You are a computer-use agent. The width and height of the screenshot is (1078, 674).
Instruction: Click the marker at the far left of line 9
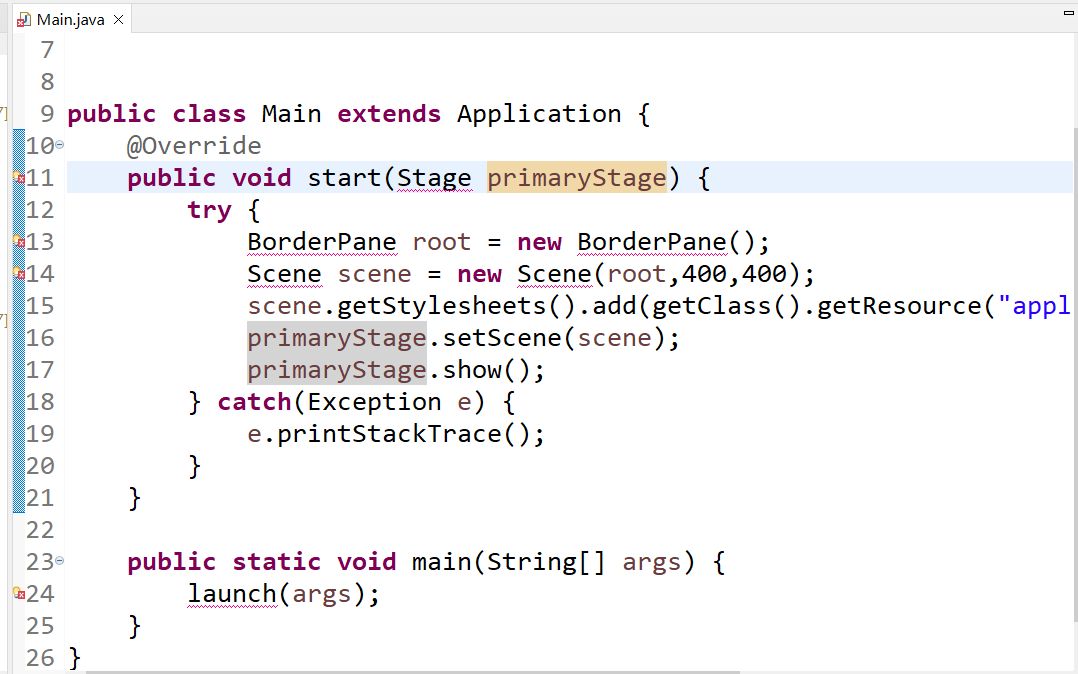tap(4, 113)
